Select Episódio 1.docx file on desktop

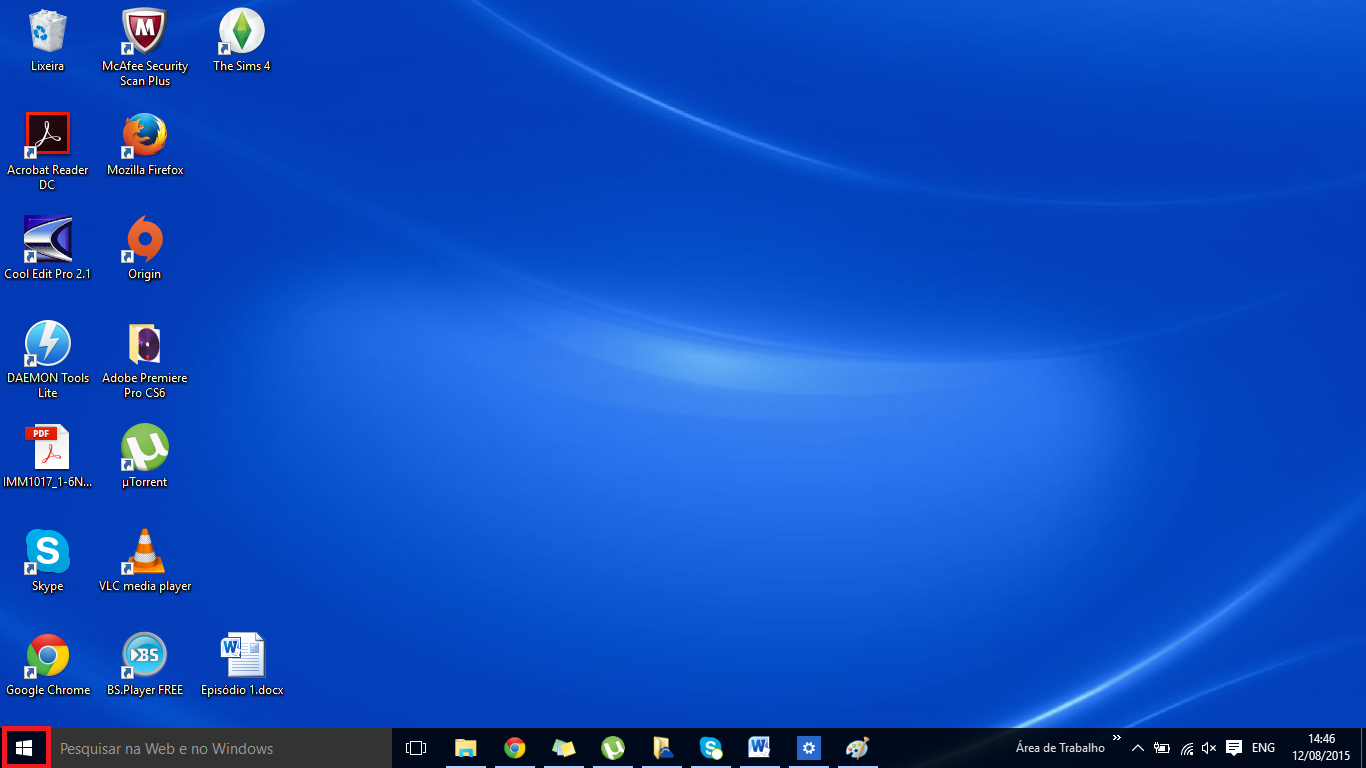(241, 665)
